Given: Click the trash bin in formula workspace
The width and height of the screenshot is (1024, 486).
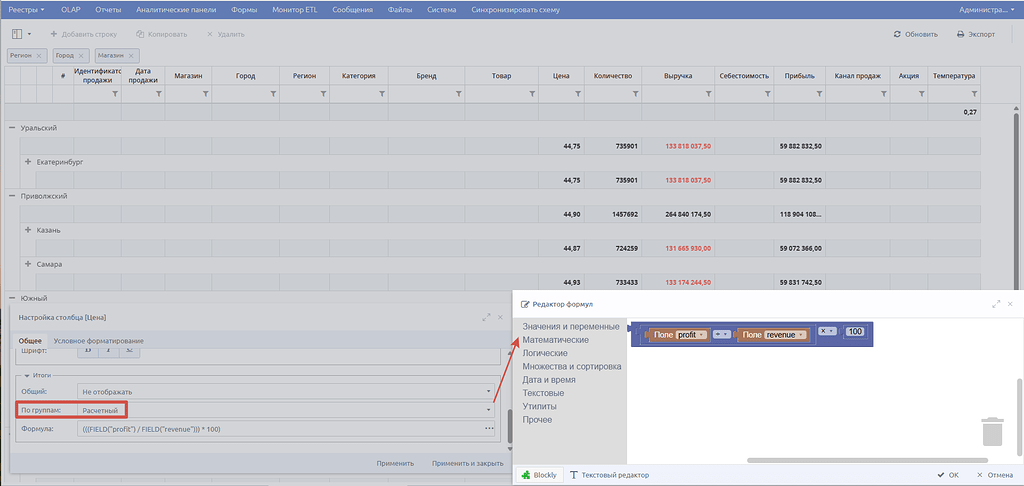Looking at the screenshot, I should 992,432.
